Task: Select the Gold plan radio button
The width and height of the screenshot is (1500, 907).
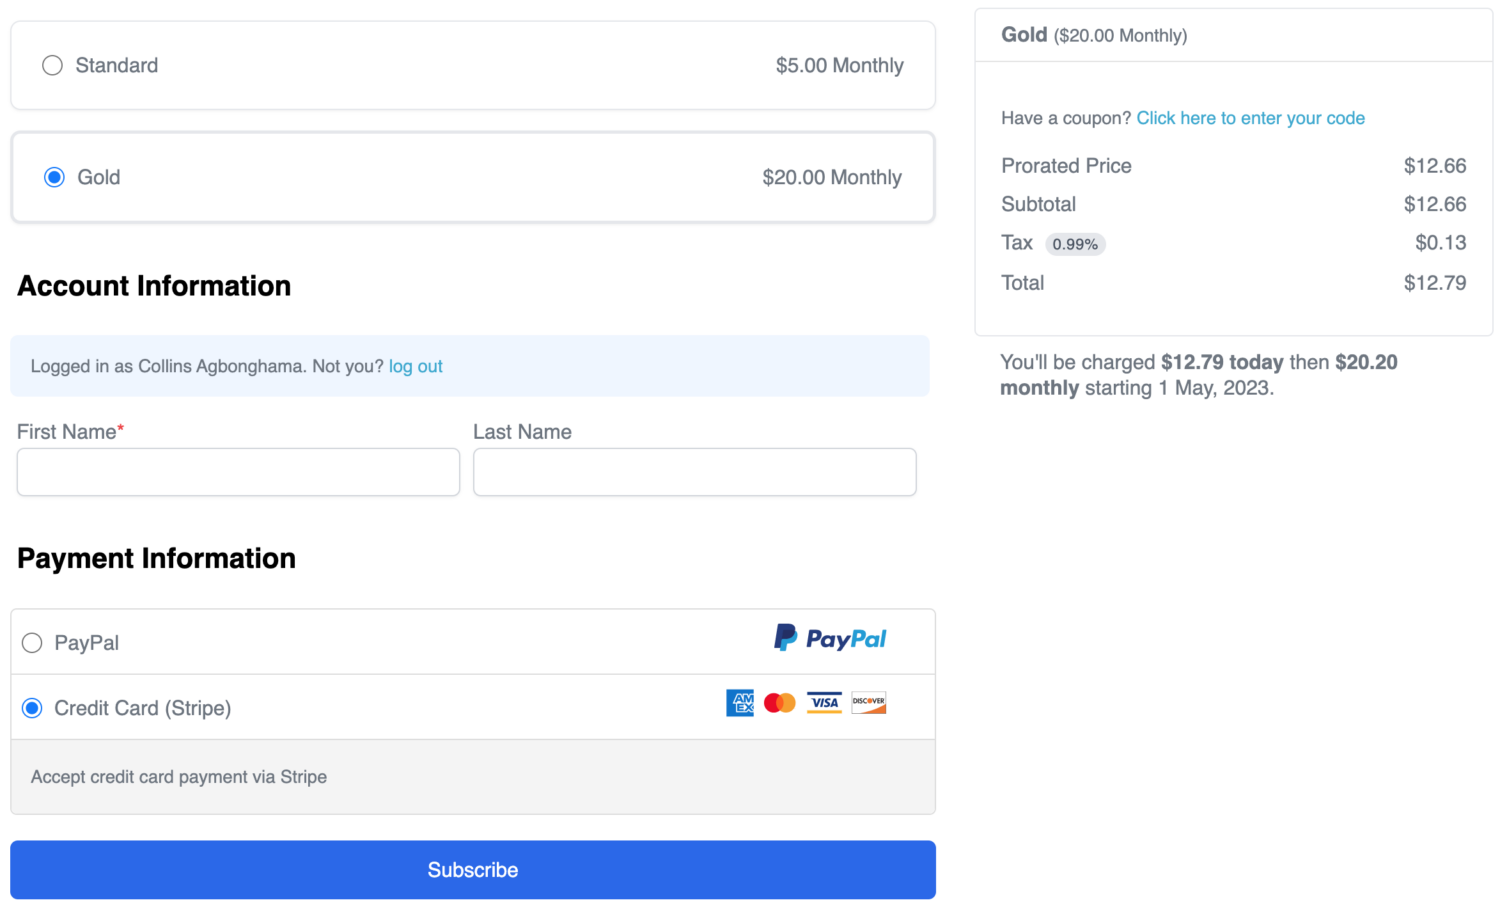Action: pyautogui.click(x=54, y=177)
